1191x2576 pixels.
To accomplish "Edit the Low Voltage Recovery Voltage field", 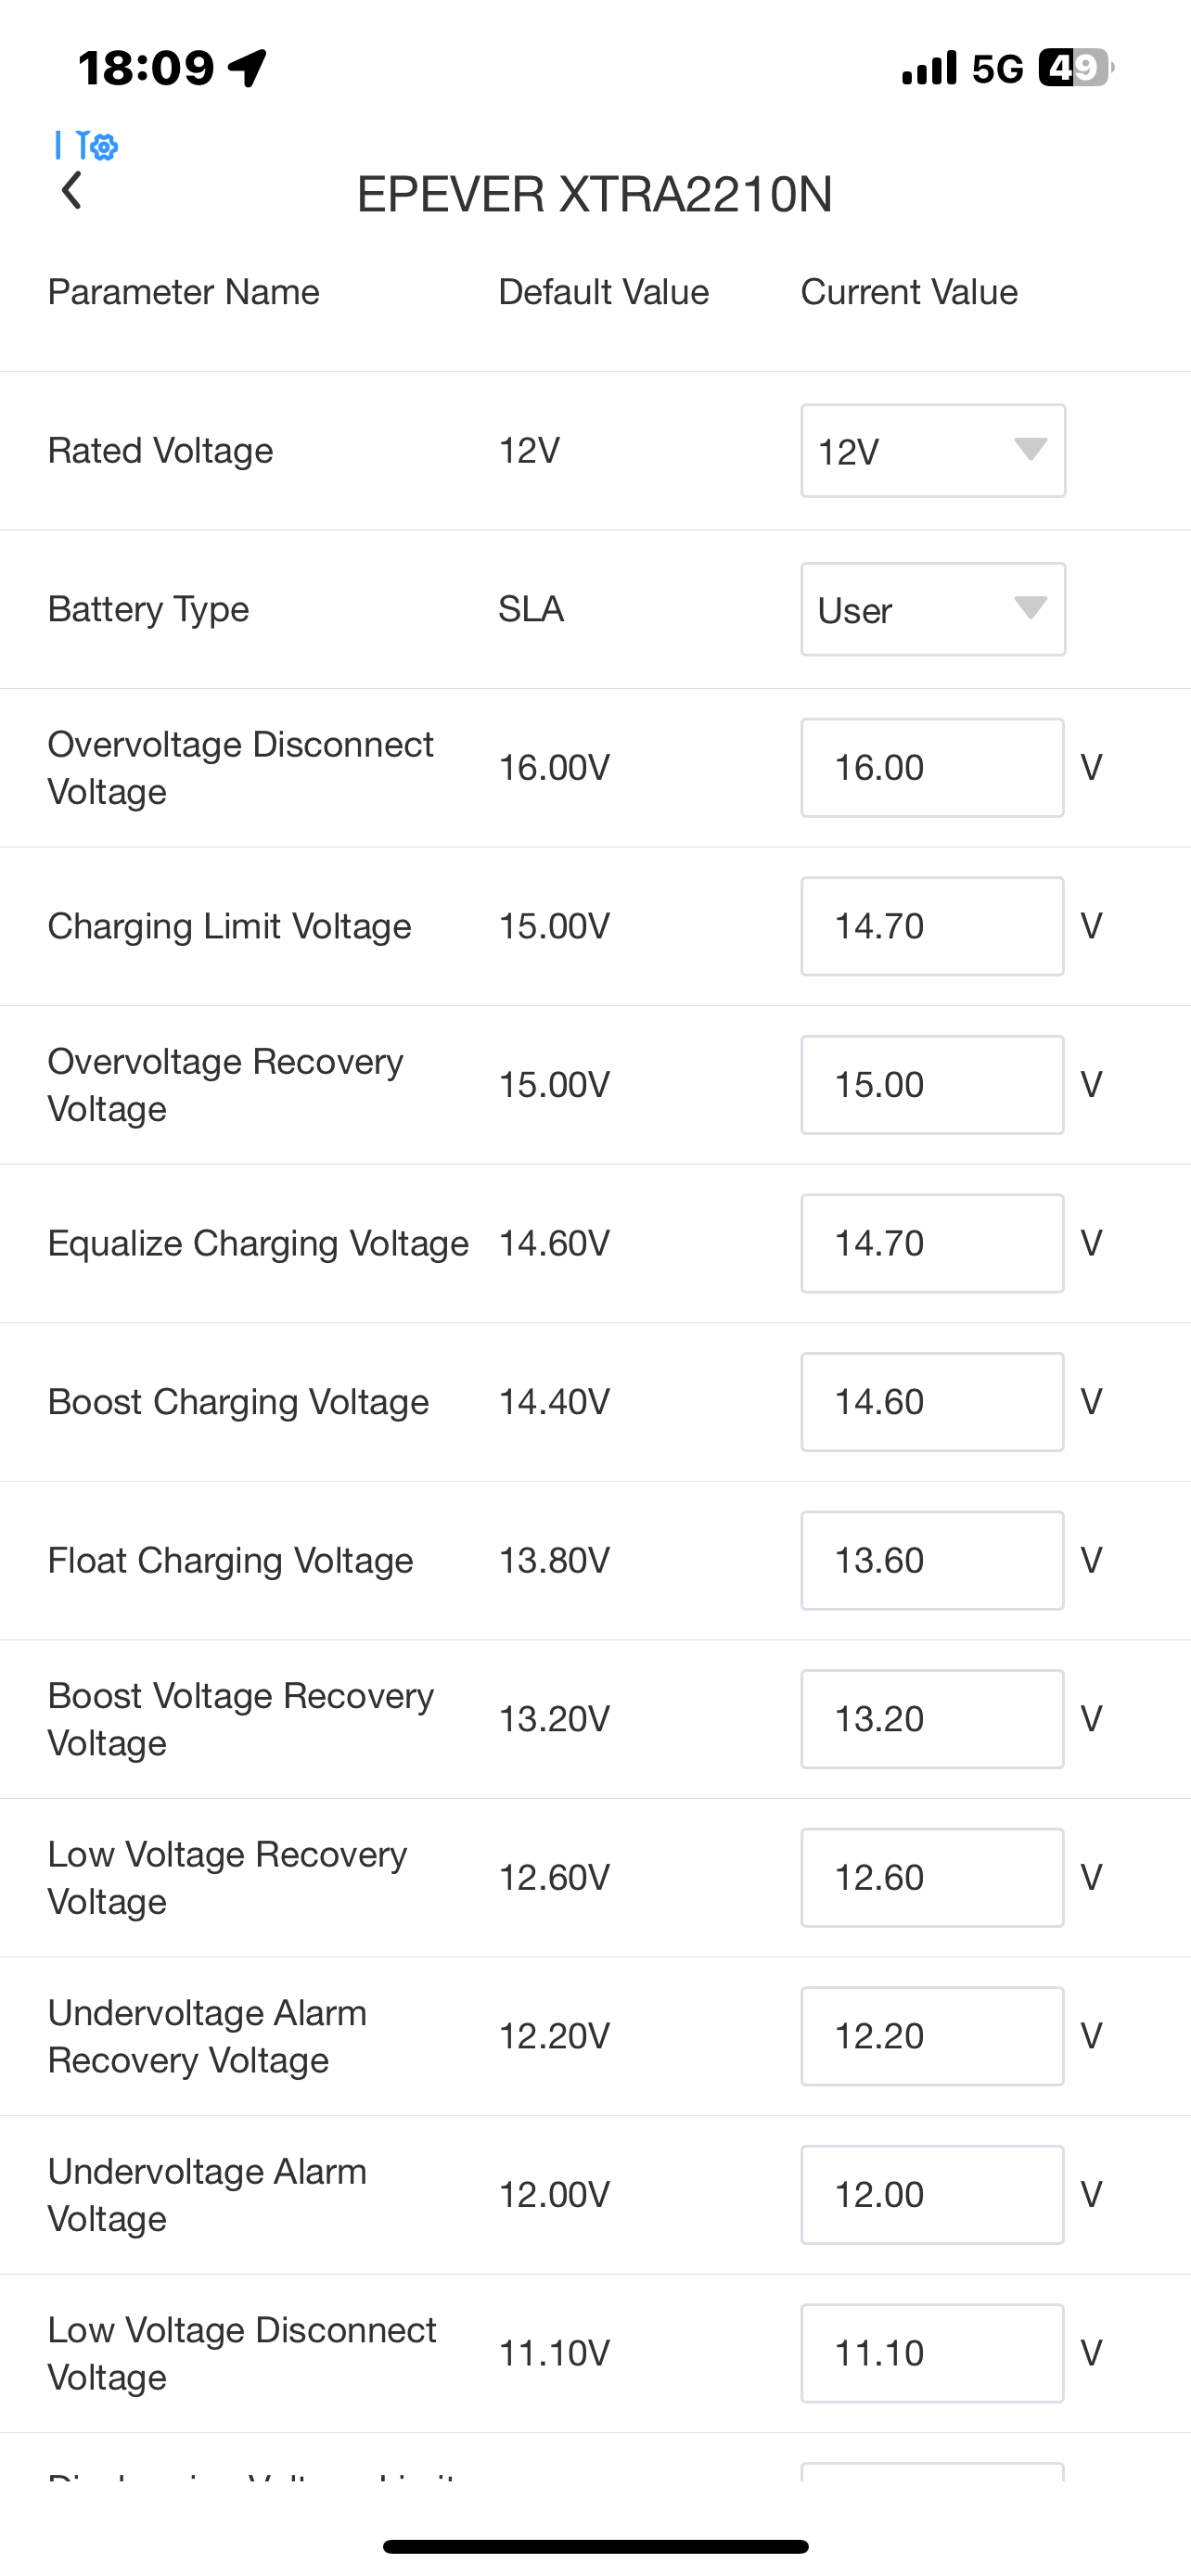I will point(931,1878).
